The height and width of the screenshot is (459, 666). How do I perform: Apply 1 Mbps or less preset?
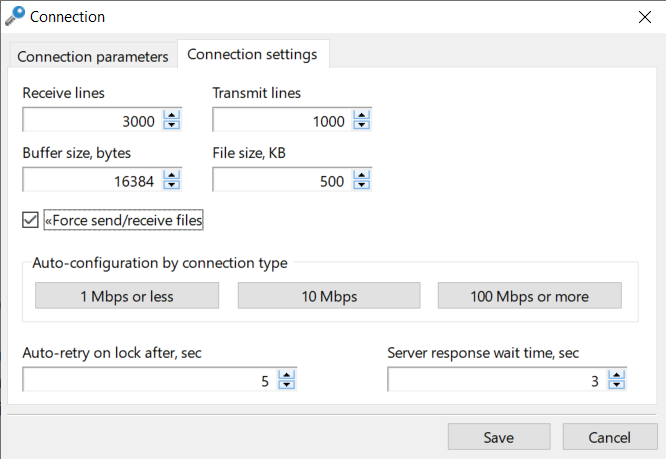point(127,296)
